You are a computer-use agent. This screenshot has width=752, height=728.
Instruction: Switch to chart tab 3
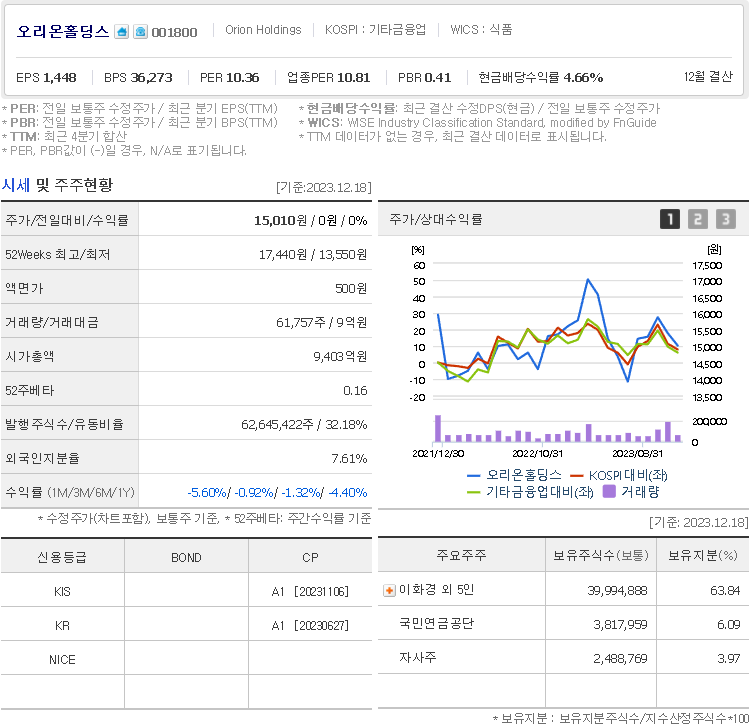point(726,219)
